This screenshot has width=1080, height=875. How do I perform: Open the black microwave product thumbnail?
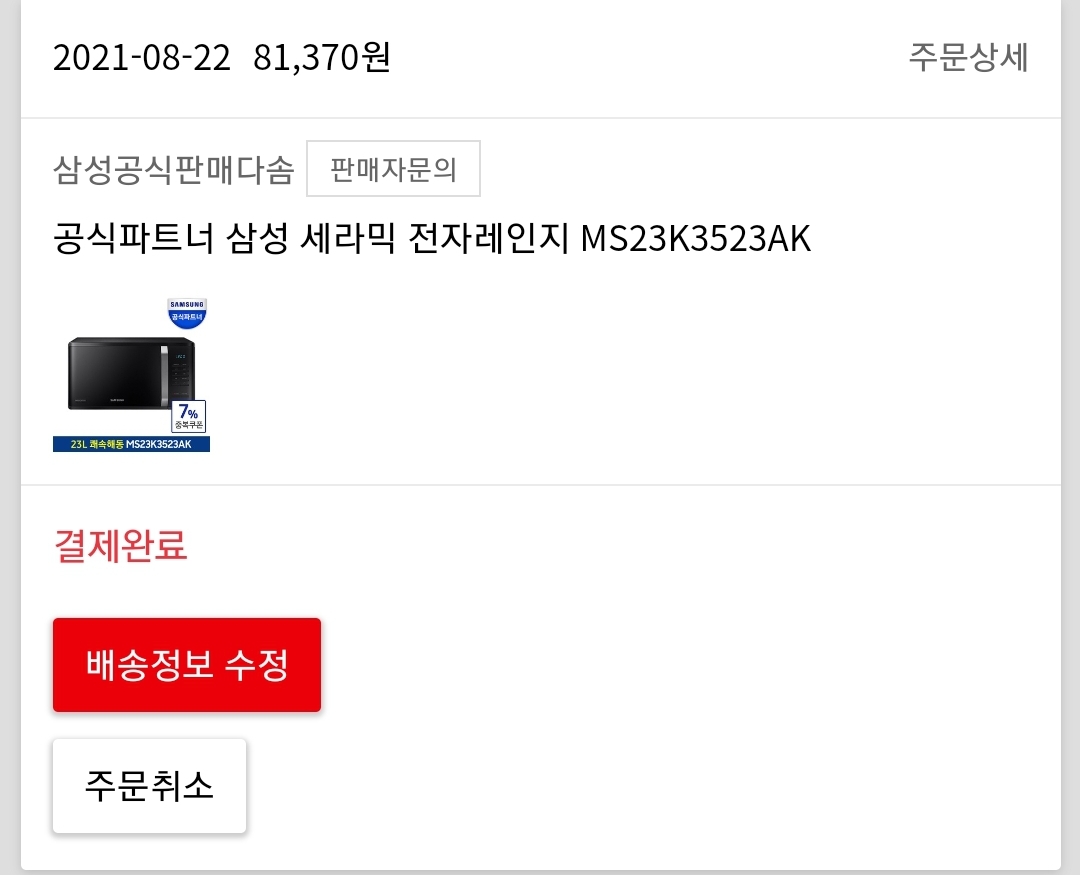click(131, 375)
